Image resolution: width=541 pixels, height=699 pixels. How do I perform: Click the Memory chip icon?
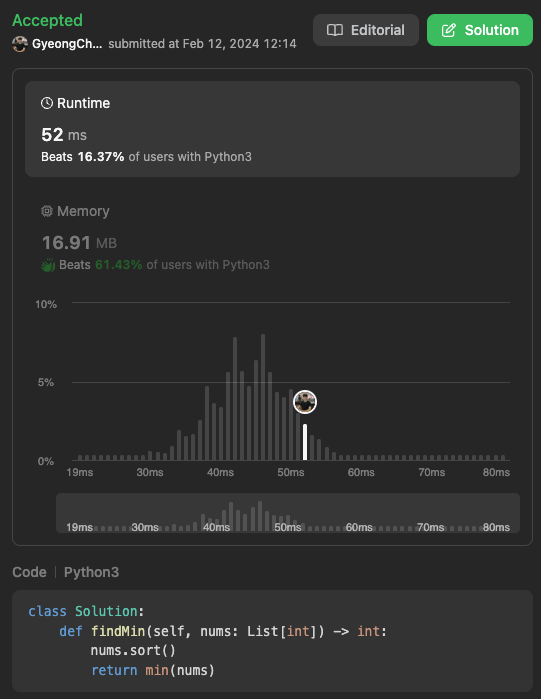coord(47,211)
